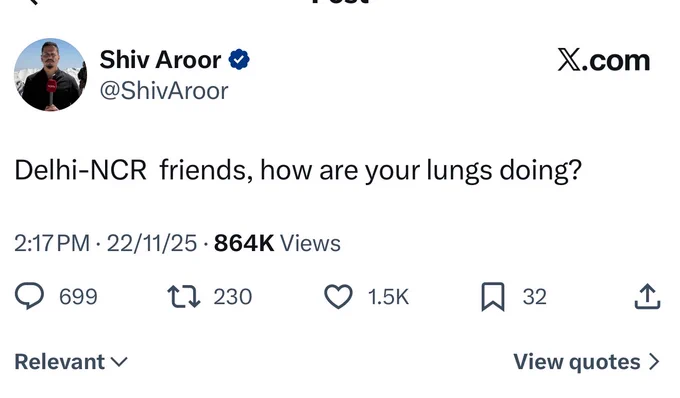The image size is (680, 398).
Task: Repost this tweet using the retweet icon
Action: pos(184,297)
